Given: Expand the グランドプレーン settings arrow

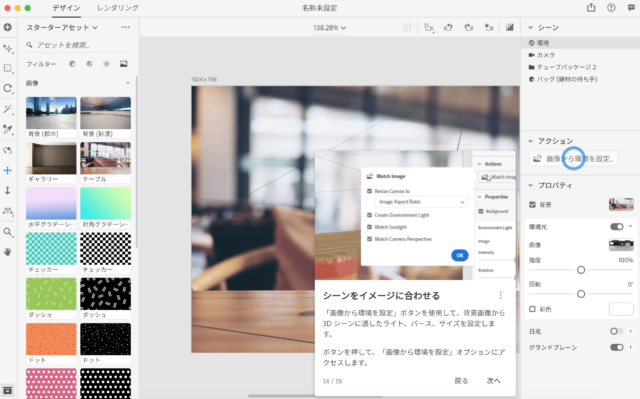Looking at the screenshot, I should [x=631, y=347].
